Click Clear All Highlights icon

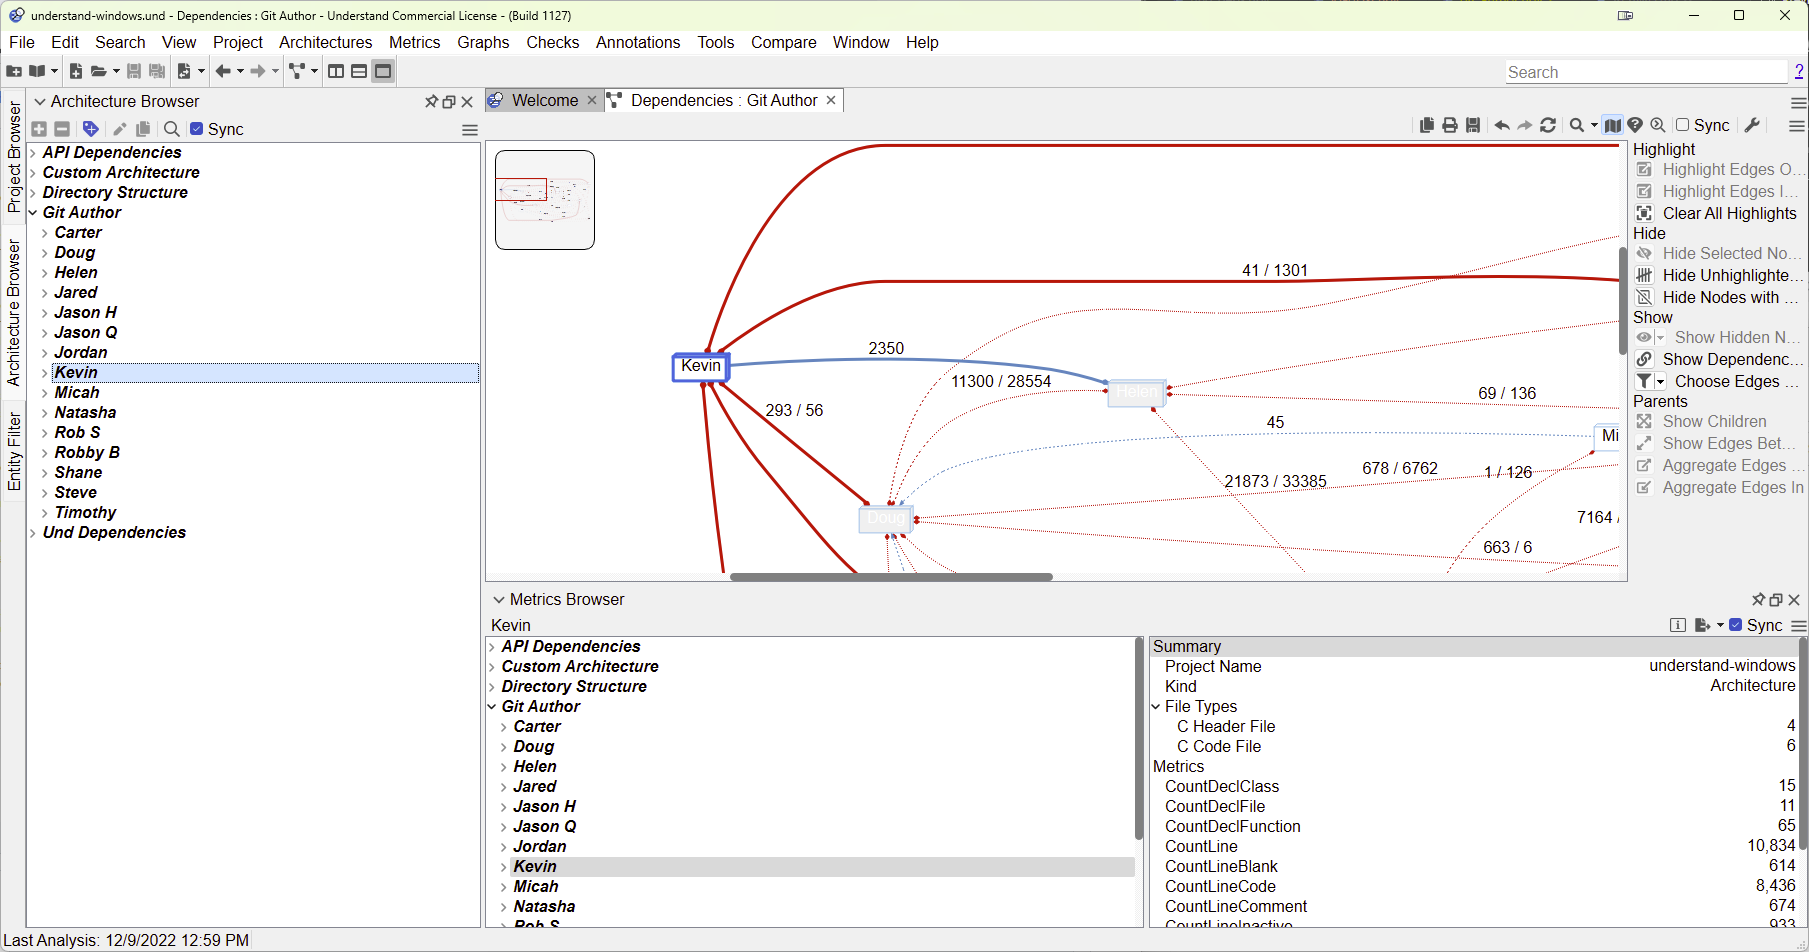[x=1644, y=213]
